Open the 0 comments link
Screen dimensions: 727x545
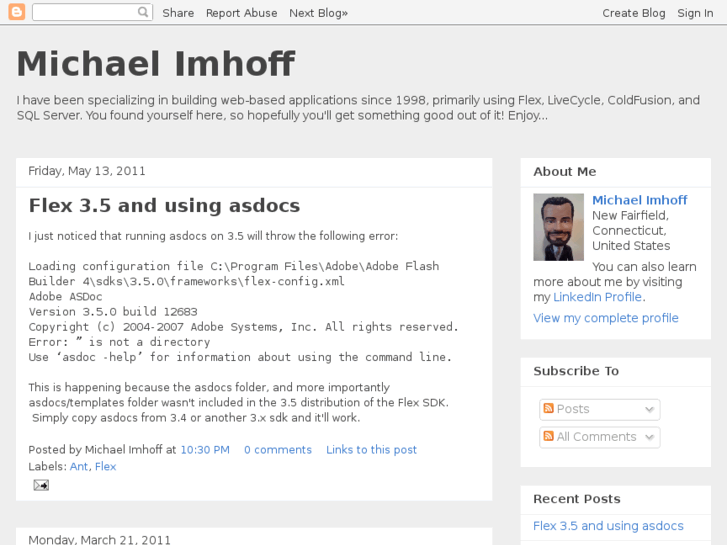coord(278,450)
